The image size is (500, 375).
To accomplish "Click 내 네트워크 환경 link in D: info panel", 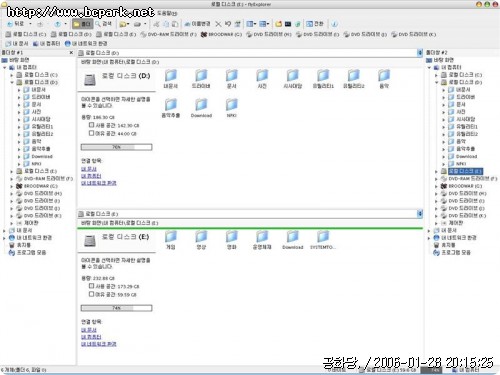I will (x=99, y=183).
